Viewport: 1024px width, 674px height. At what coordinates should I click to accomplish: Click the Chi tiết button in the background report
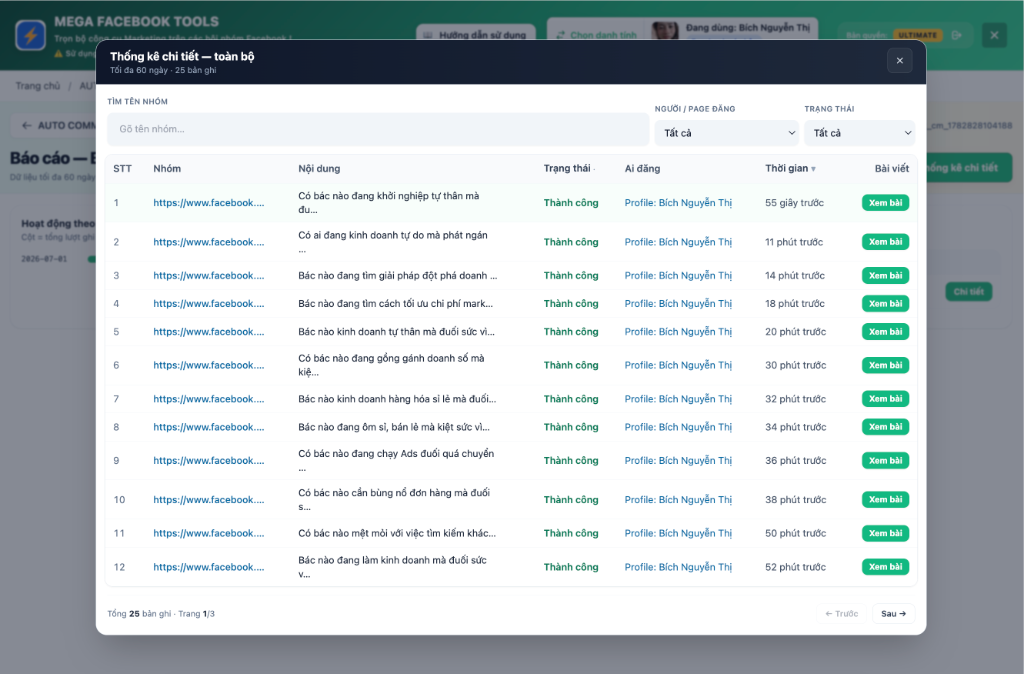point(968,292)
